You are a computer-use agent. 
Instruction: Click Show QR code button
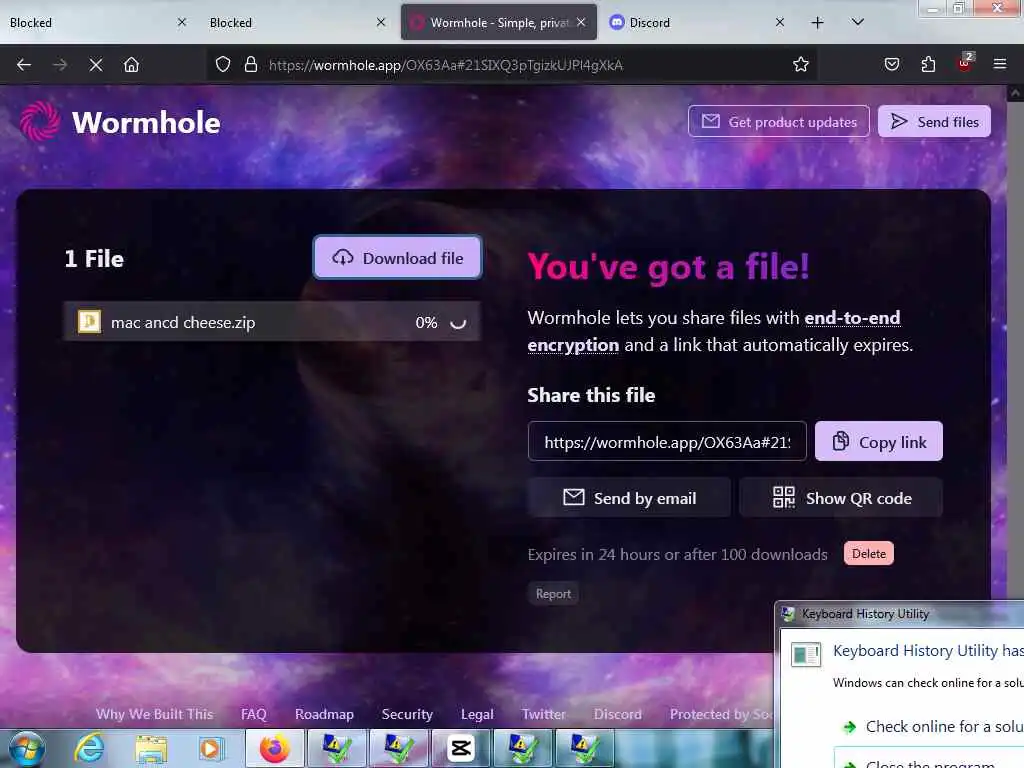coord(841,498)
